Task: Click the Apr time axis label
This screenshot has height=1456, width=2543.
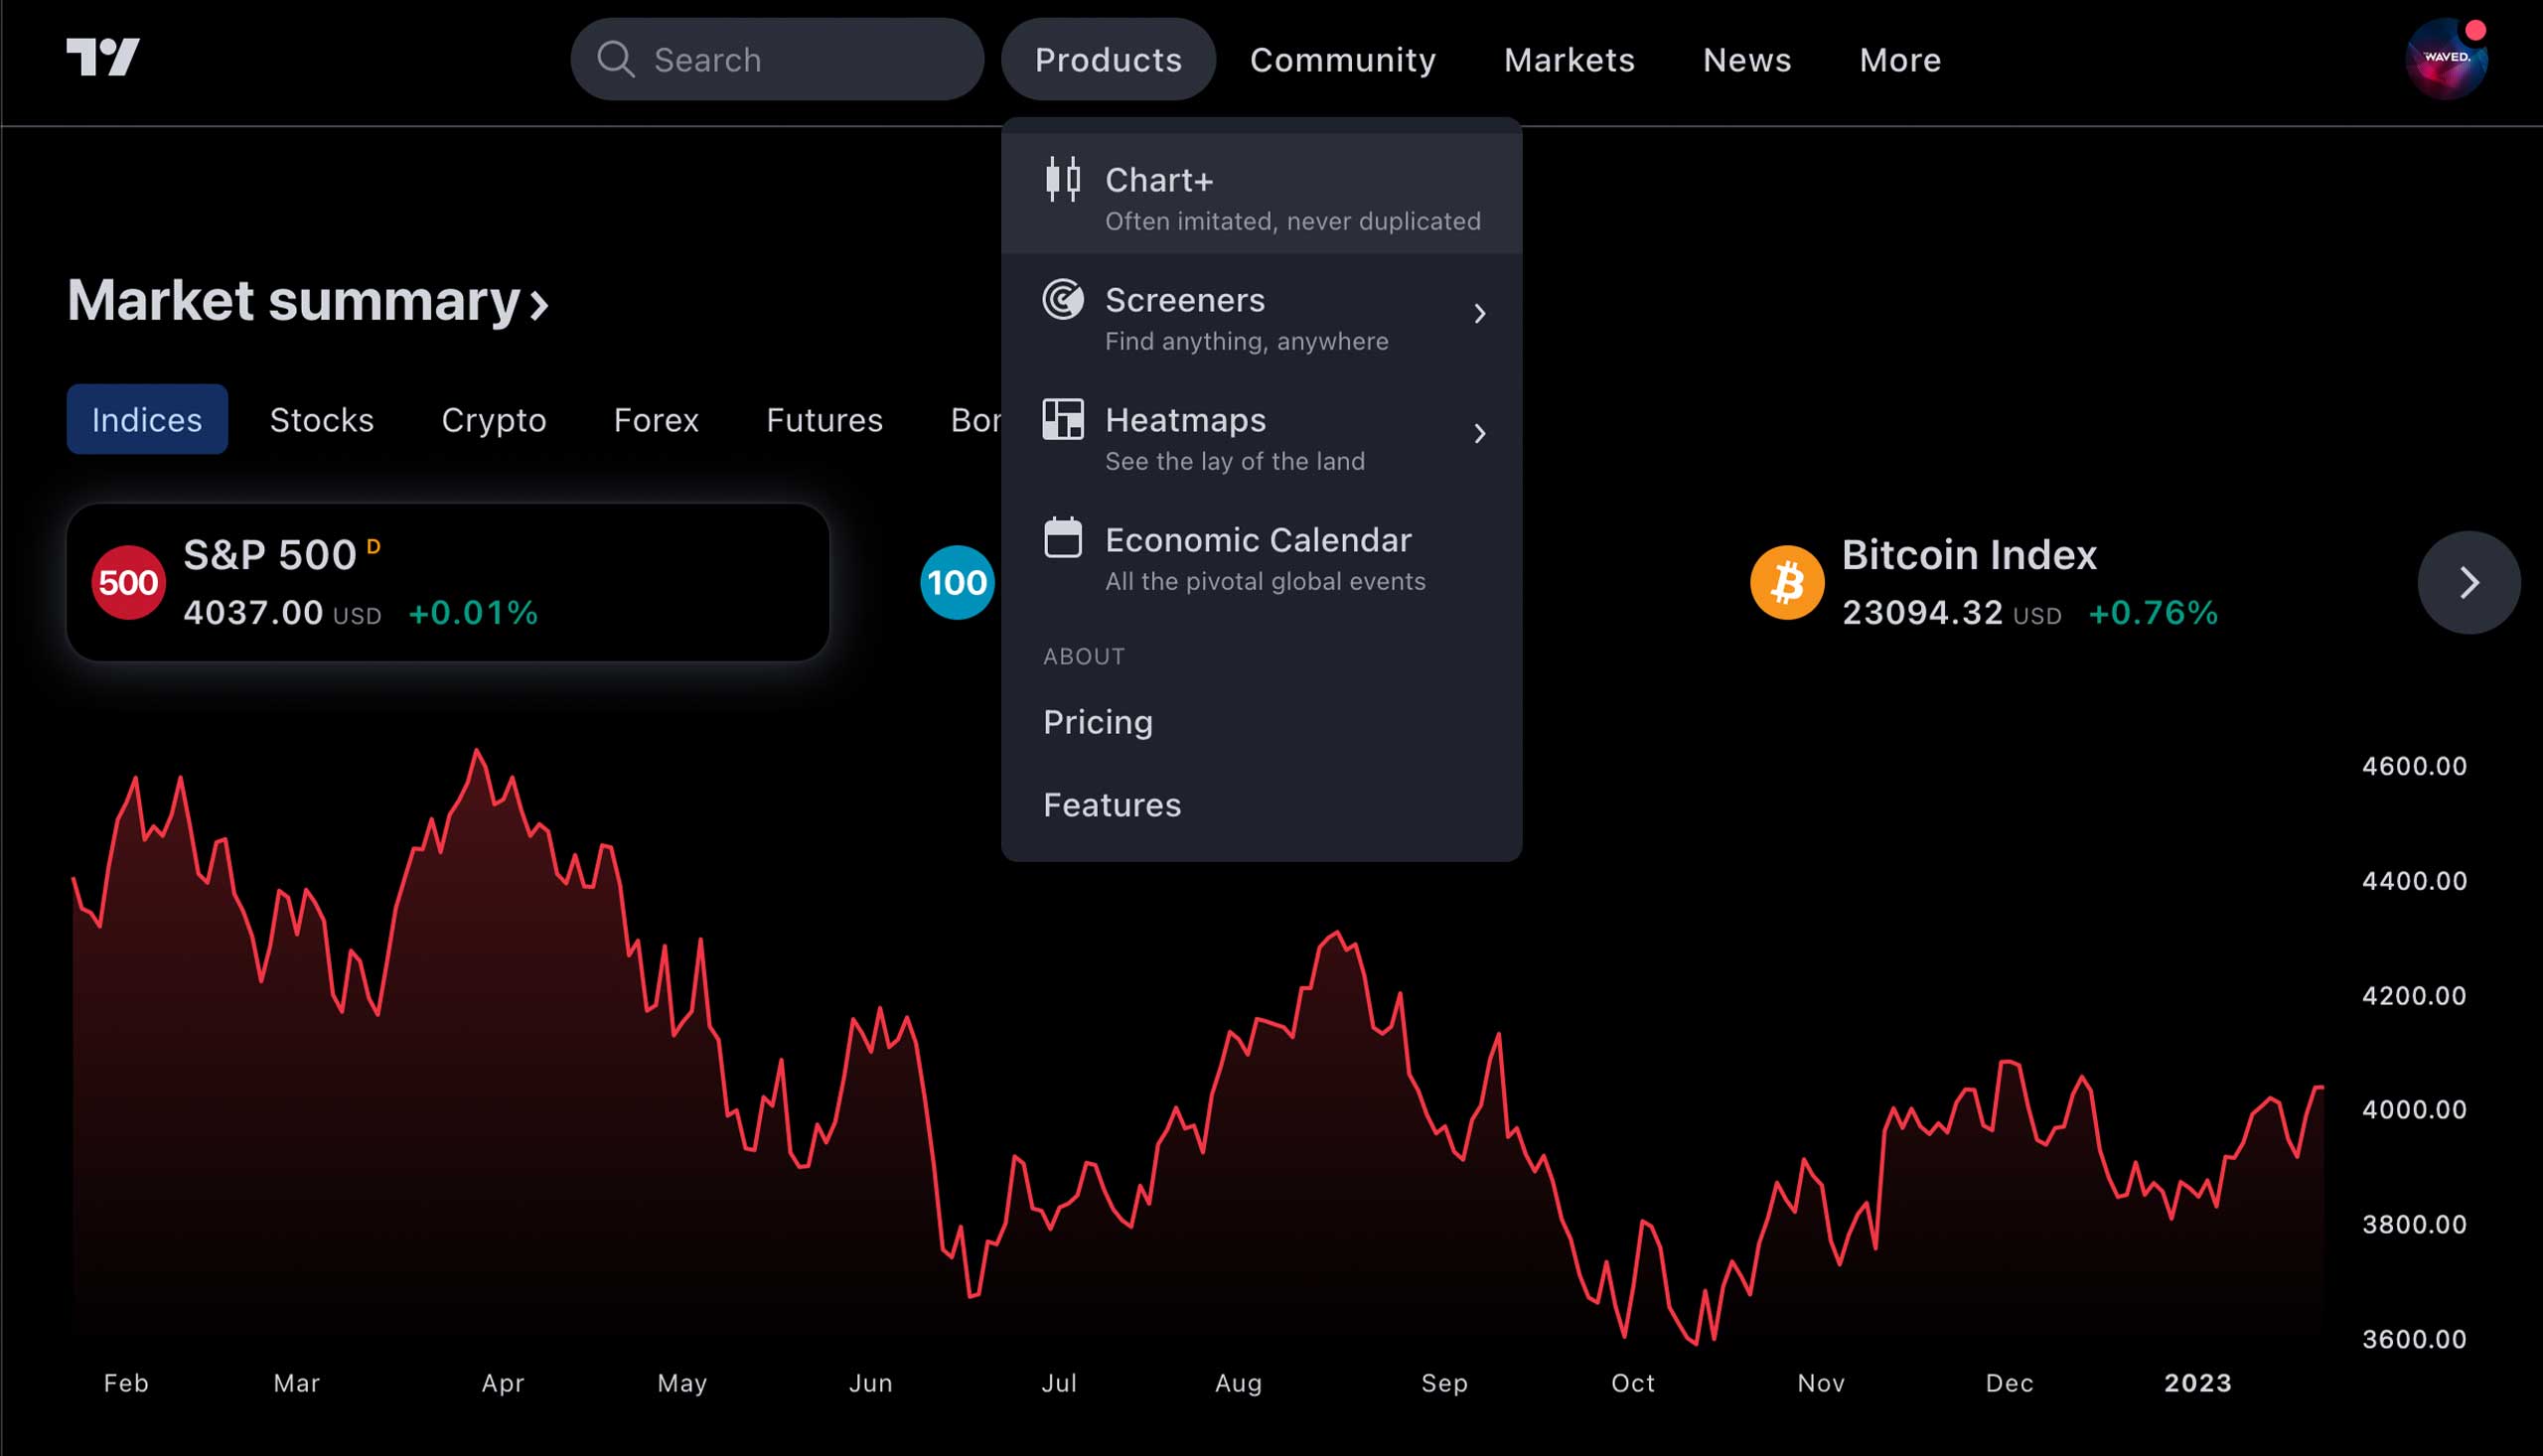Action: coord(502,1384)
